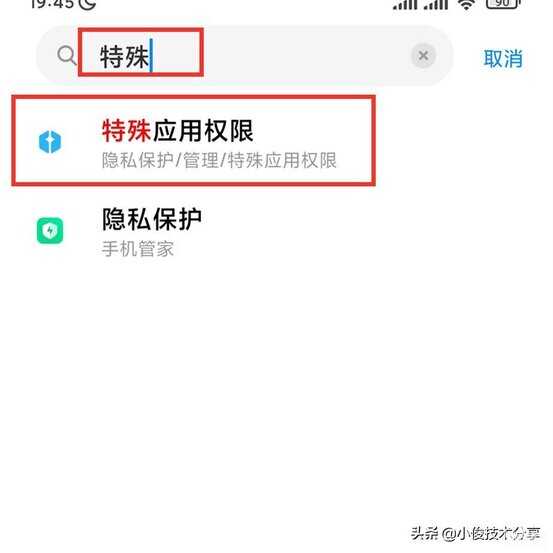Tap the 19:45 clock in status bar
The height and width of the screenshot is (553, 553).
coord(52,4)
